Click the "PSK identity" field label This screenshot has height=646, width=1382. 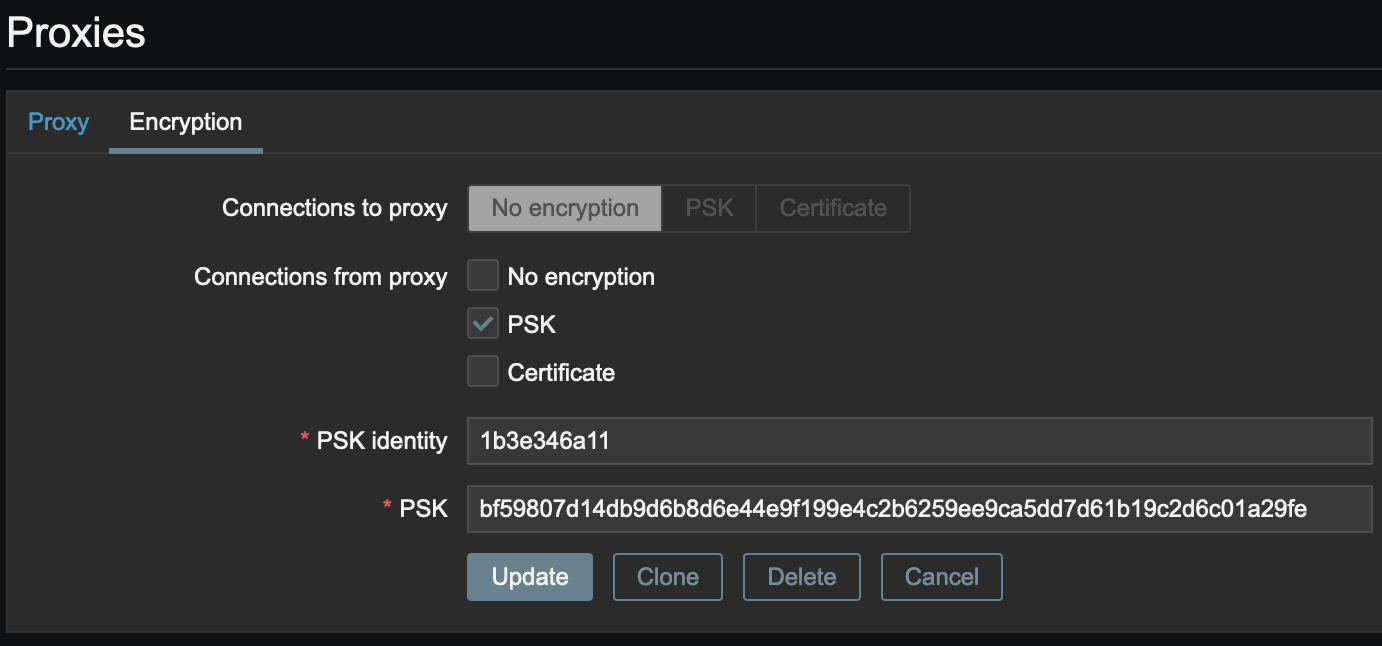tap(382, 441)
